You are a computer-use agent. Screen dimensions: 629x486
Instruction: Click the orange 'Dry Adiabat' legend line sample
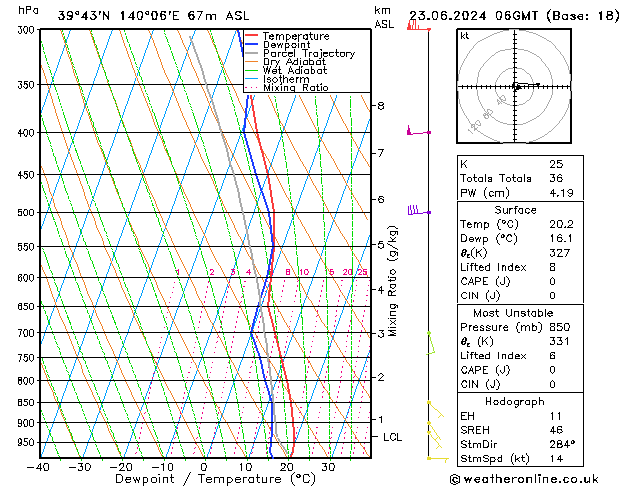click(x=251, y=62)
